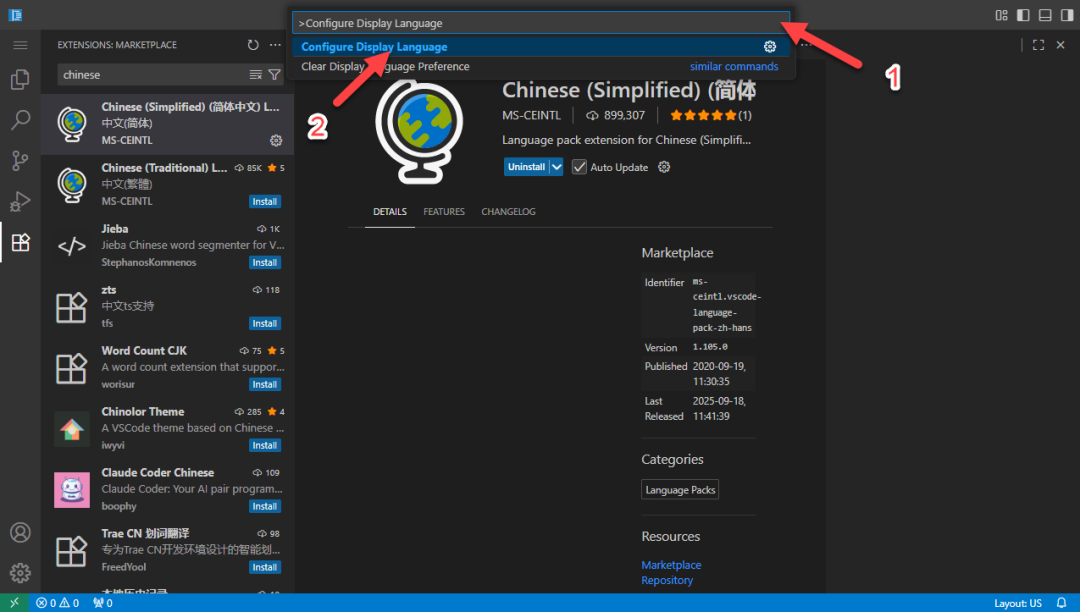Click the Uninstall button
The width and height of the screenshot is (1080, 612).
pyautogui.click(x=526, y=167)
